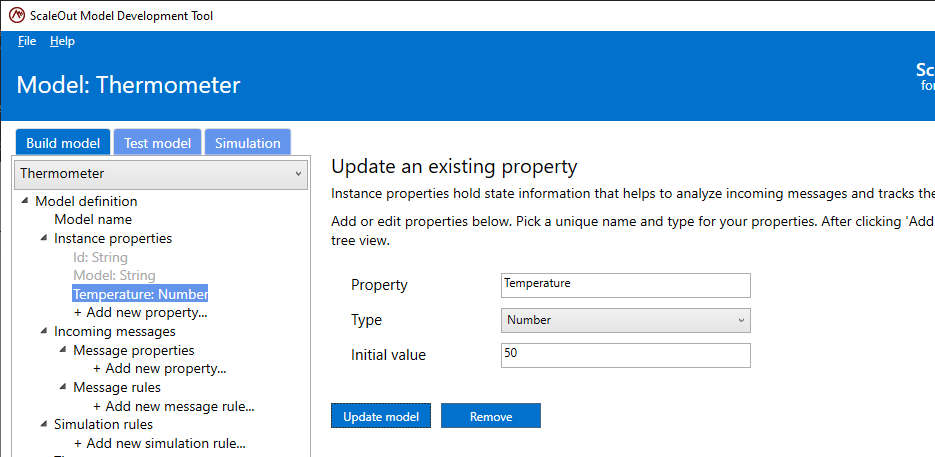935x457 pixels.
Task: Collapse the Simulation rules node
Action: point(44,424)
